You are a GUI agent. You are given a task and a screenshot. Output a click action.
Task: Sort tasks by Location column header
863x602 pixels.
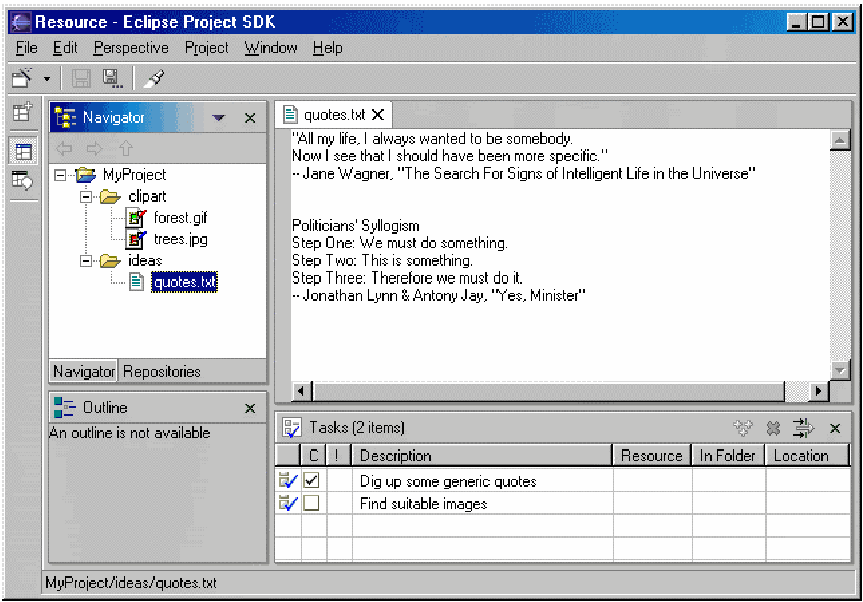point(807,456)
